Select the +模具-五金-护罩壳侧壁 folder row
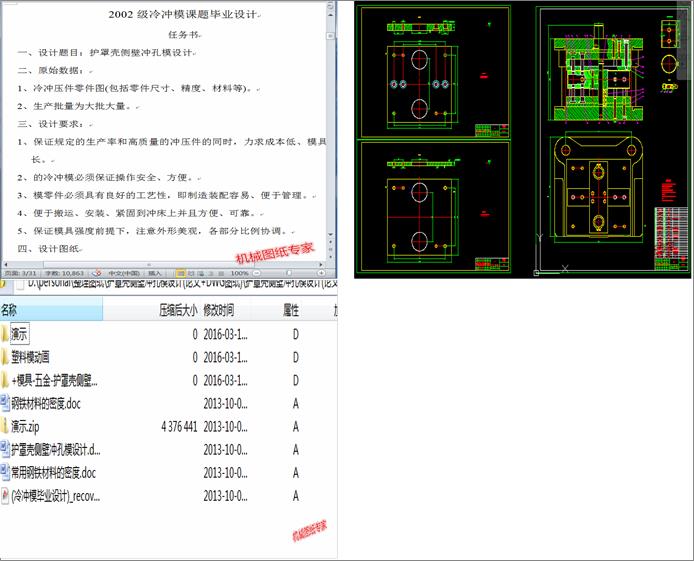The width and height of the screenshot is (694, 561). (x=54, y=380)
